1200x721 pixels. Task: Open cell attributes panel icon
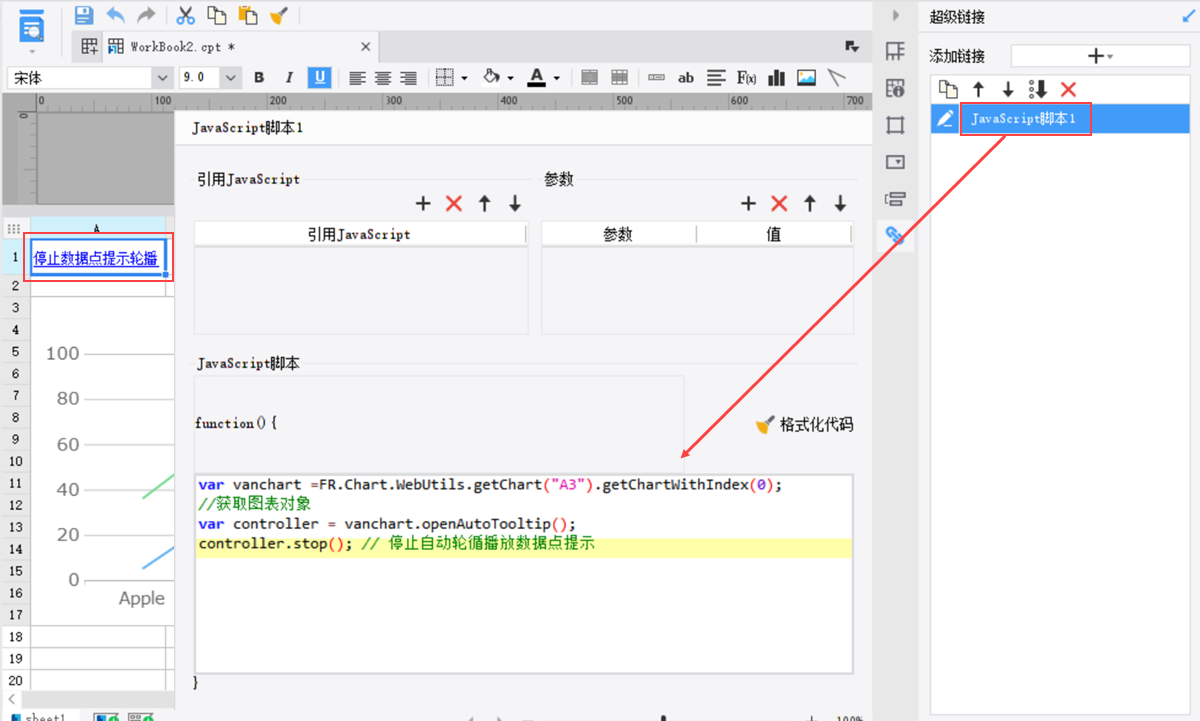[x=895, y=51]
